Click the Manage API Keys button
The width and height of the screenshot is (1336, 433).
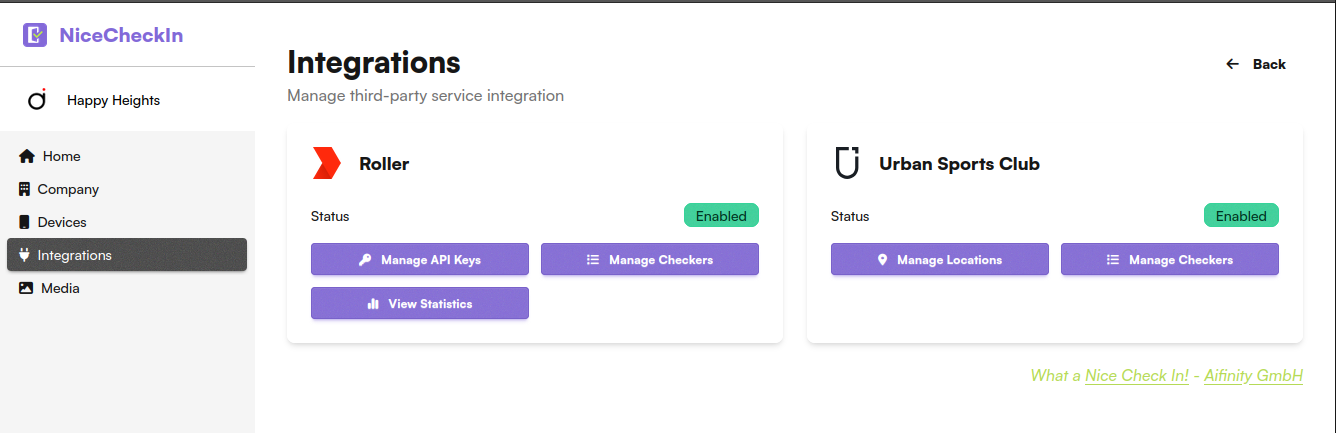420,260
